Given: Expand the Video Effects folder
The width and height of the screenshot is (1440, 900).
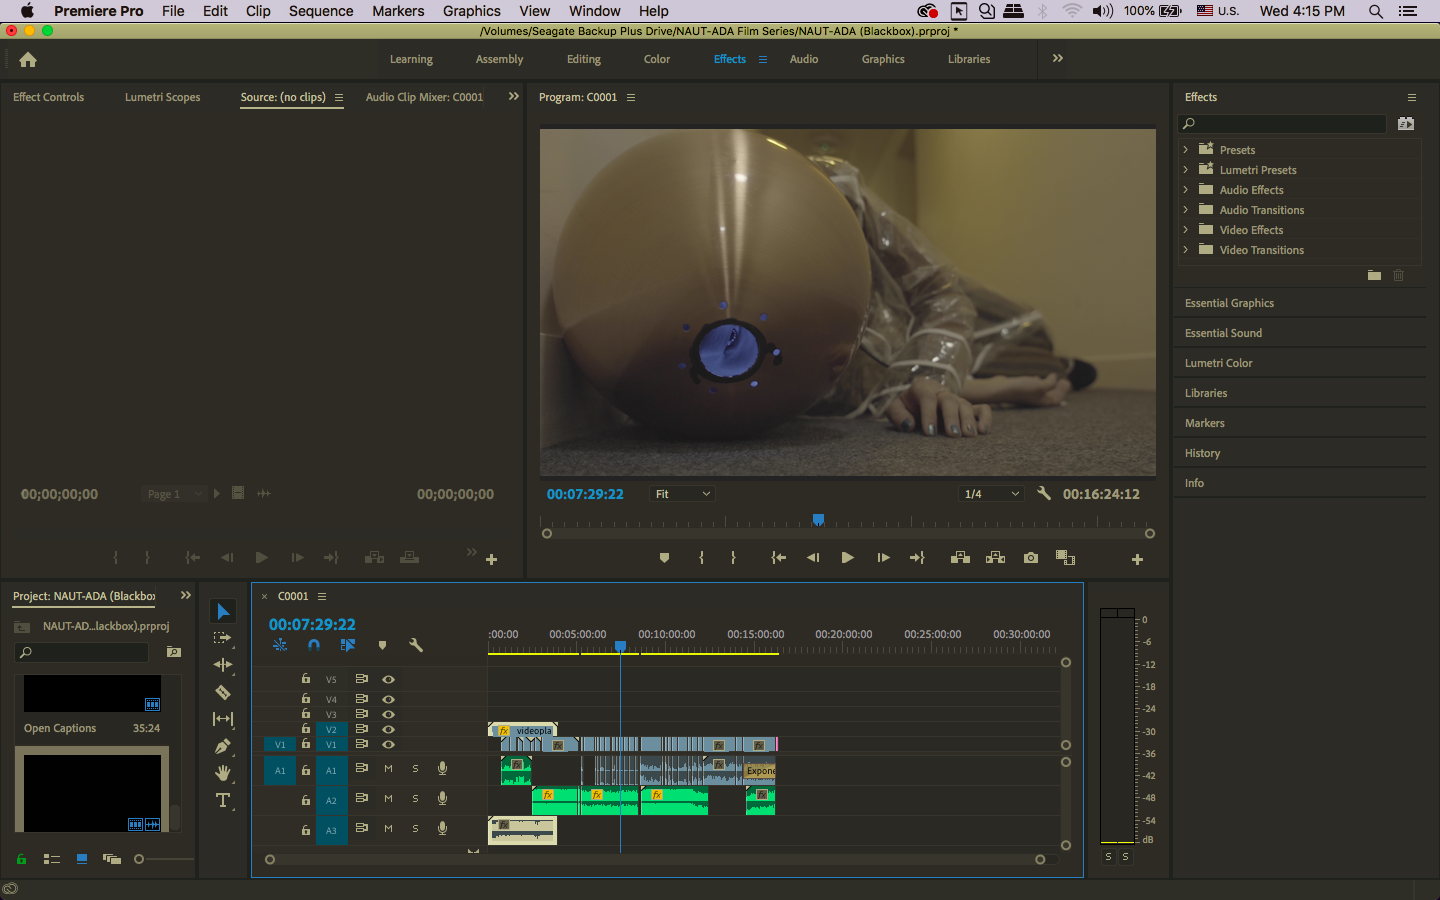Looking at the screenshot, I should (x=1186, y=230).
